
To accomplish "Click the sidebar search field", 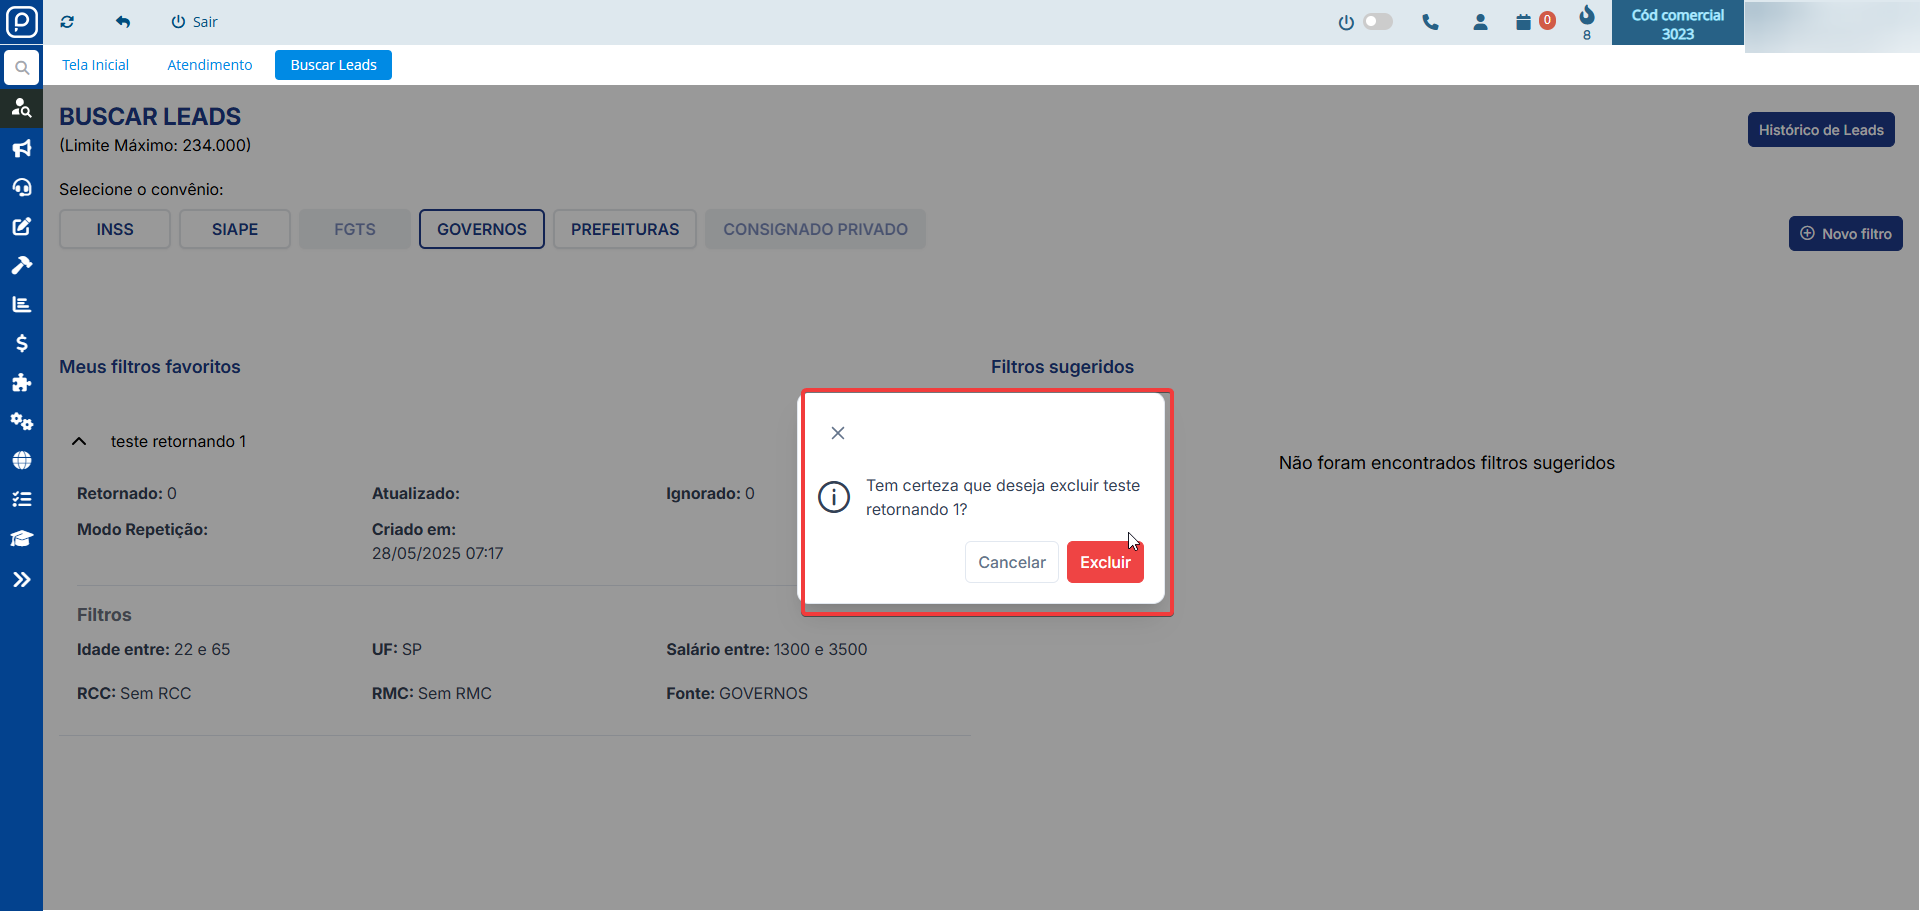I will 21,68.
